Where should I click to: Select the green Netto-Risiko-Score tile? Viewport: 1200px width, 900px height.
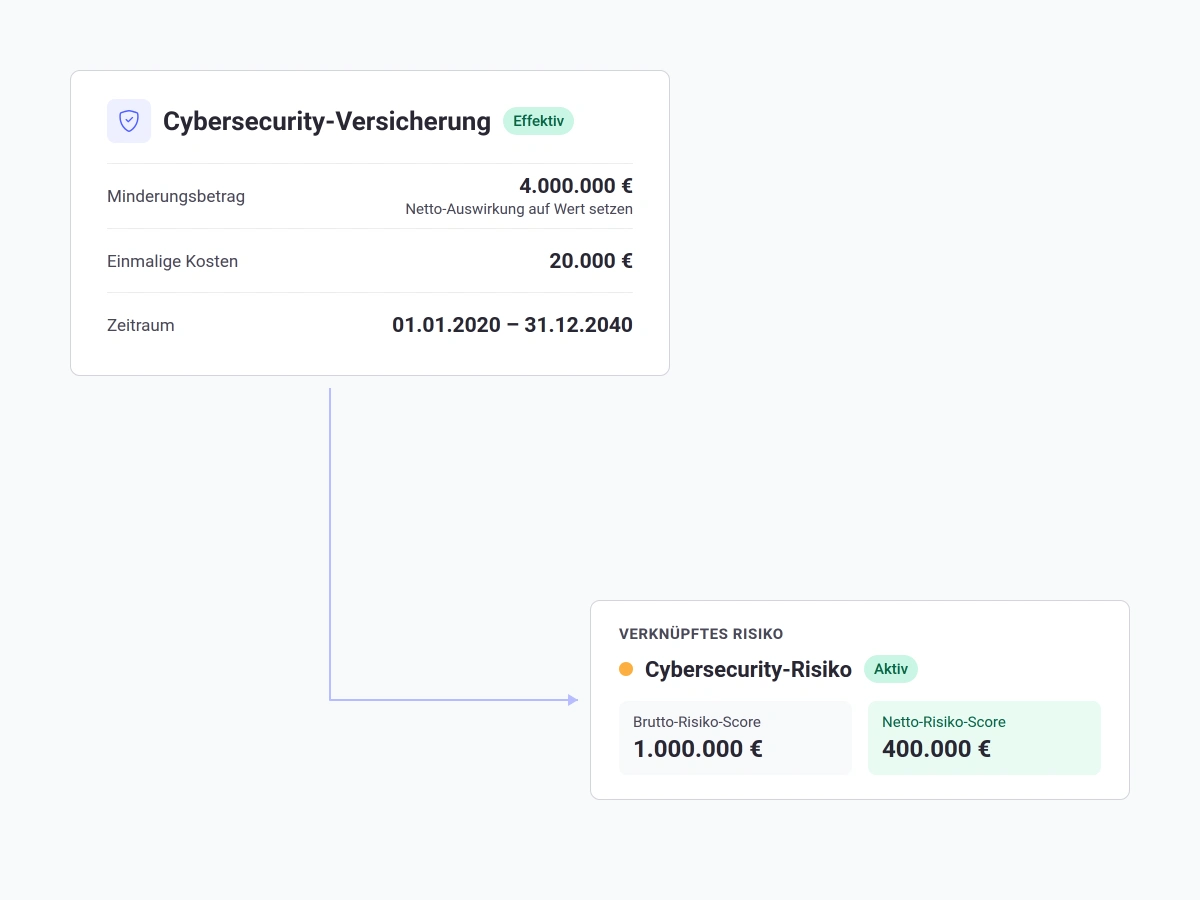(x=984, y=738)
